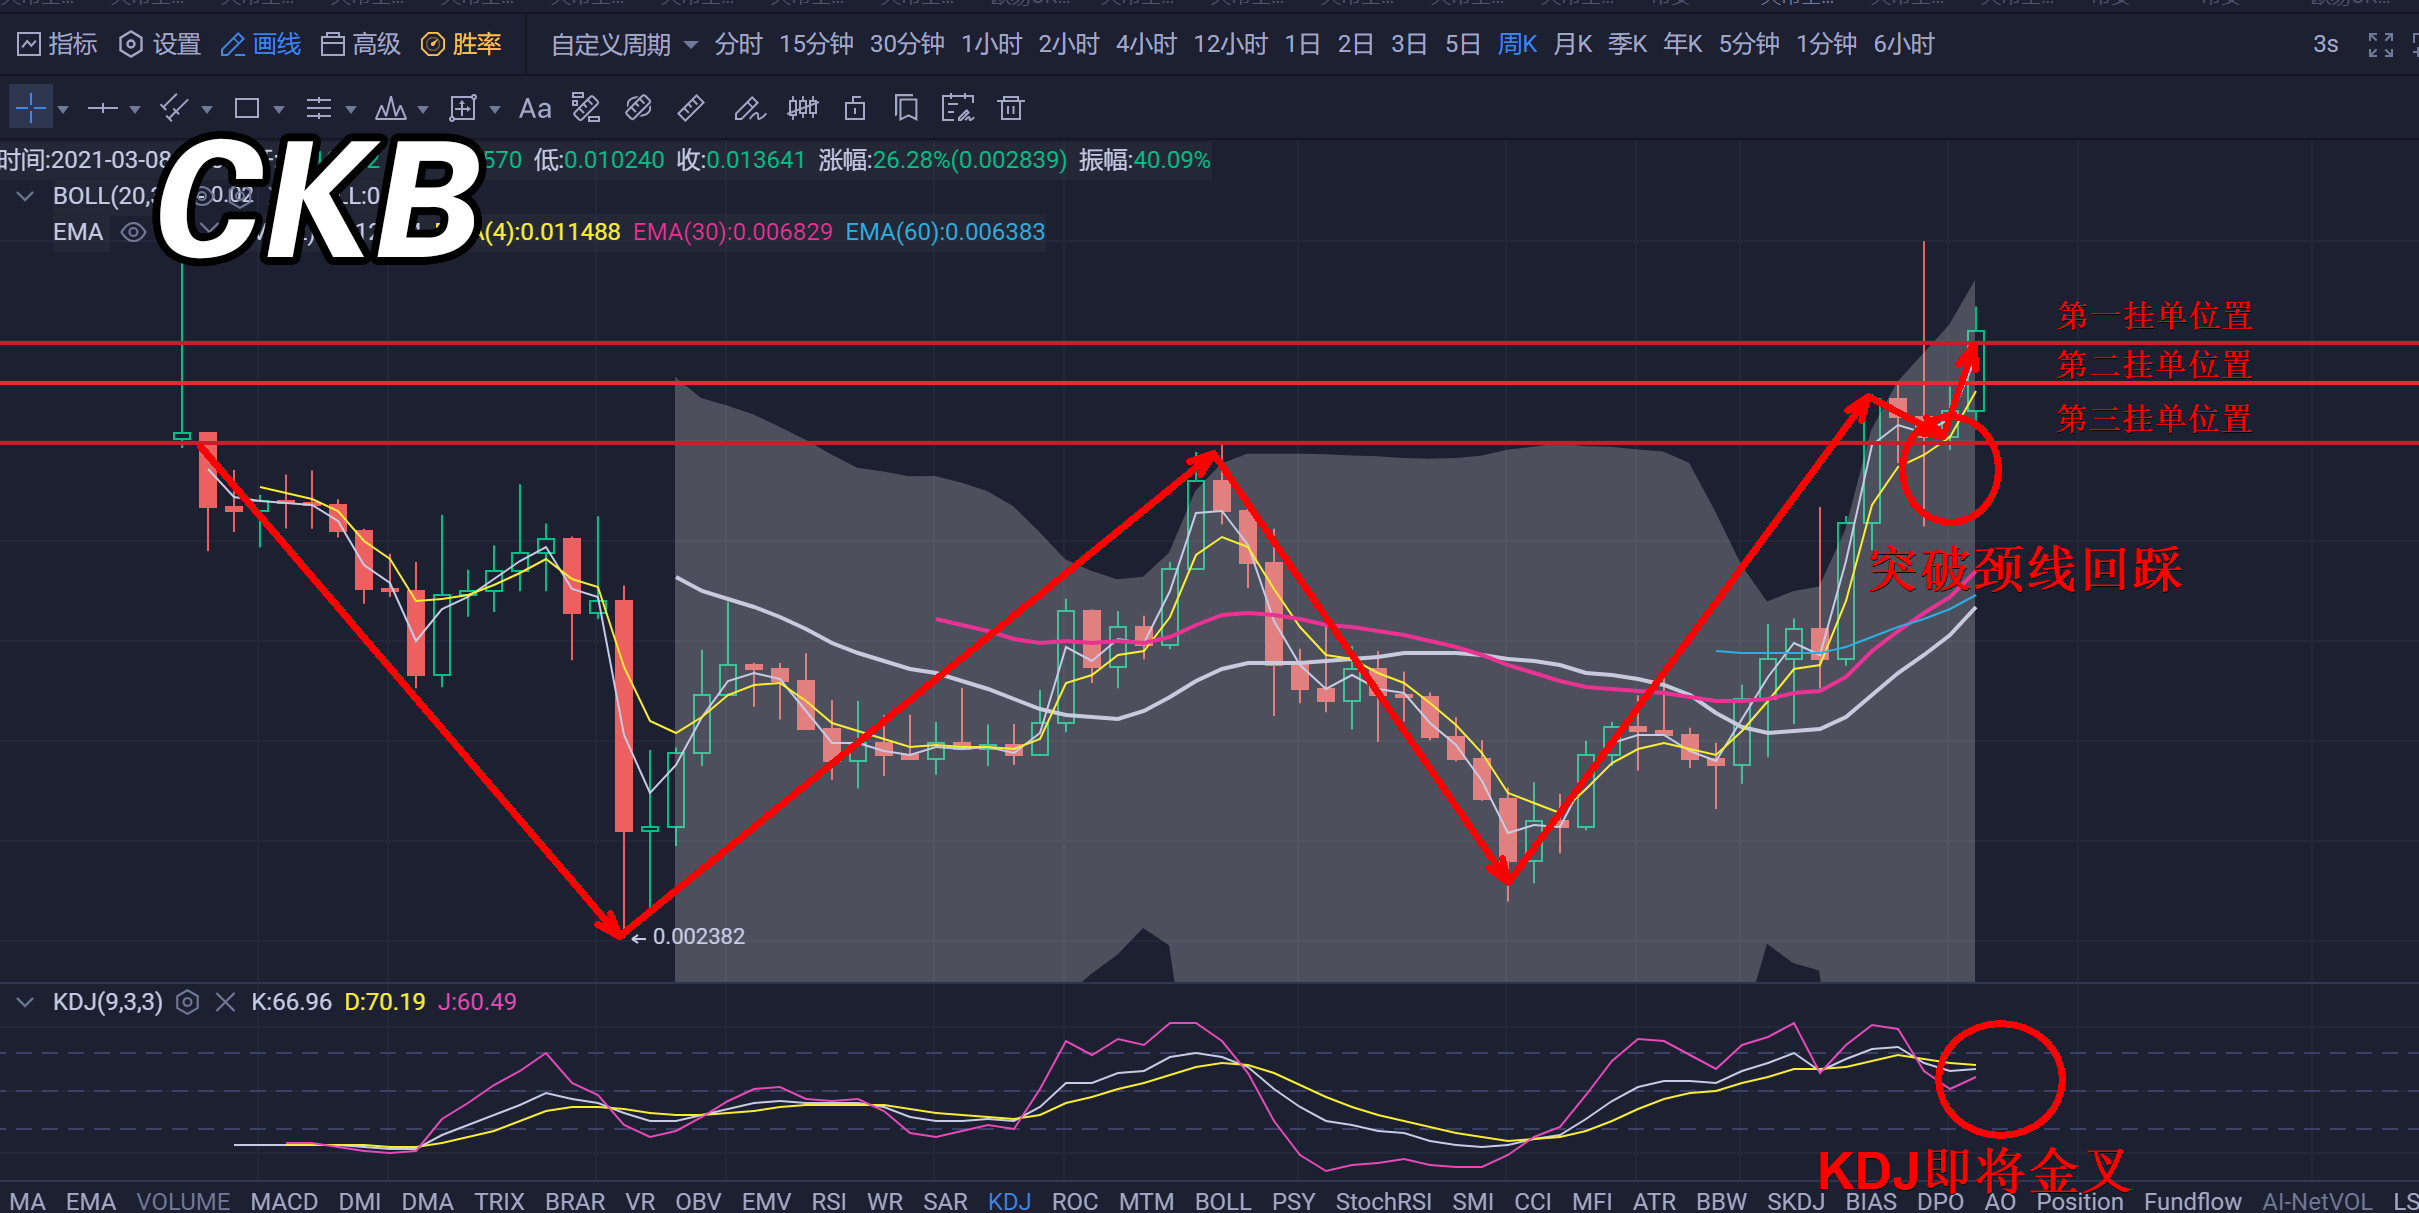The height and width of the screenshot is (1213, 2419).
Task: Toggle the StochRSI indicator
Action: click(x=1383, y=1201)
